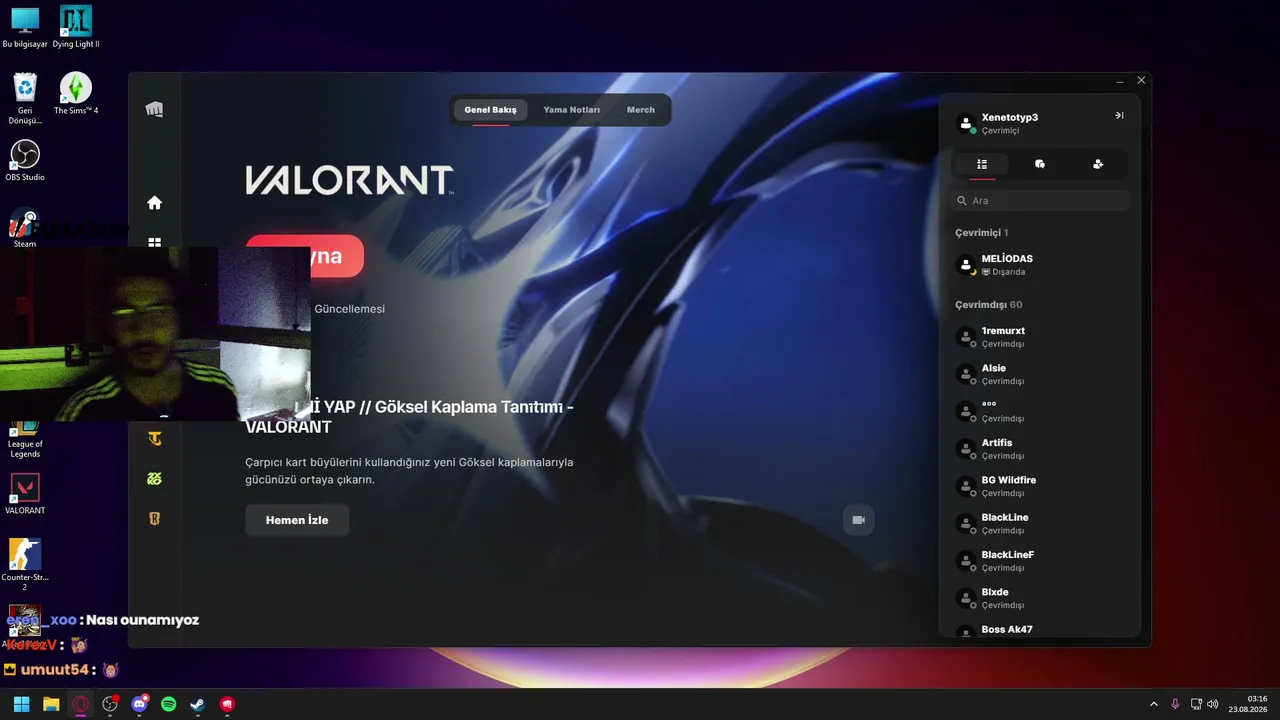Select the OBS Studio desktop shortcut

pyautogui.click(x=25, y=160)
